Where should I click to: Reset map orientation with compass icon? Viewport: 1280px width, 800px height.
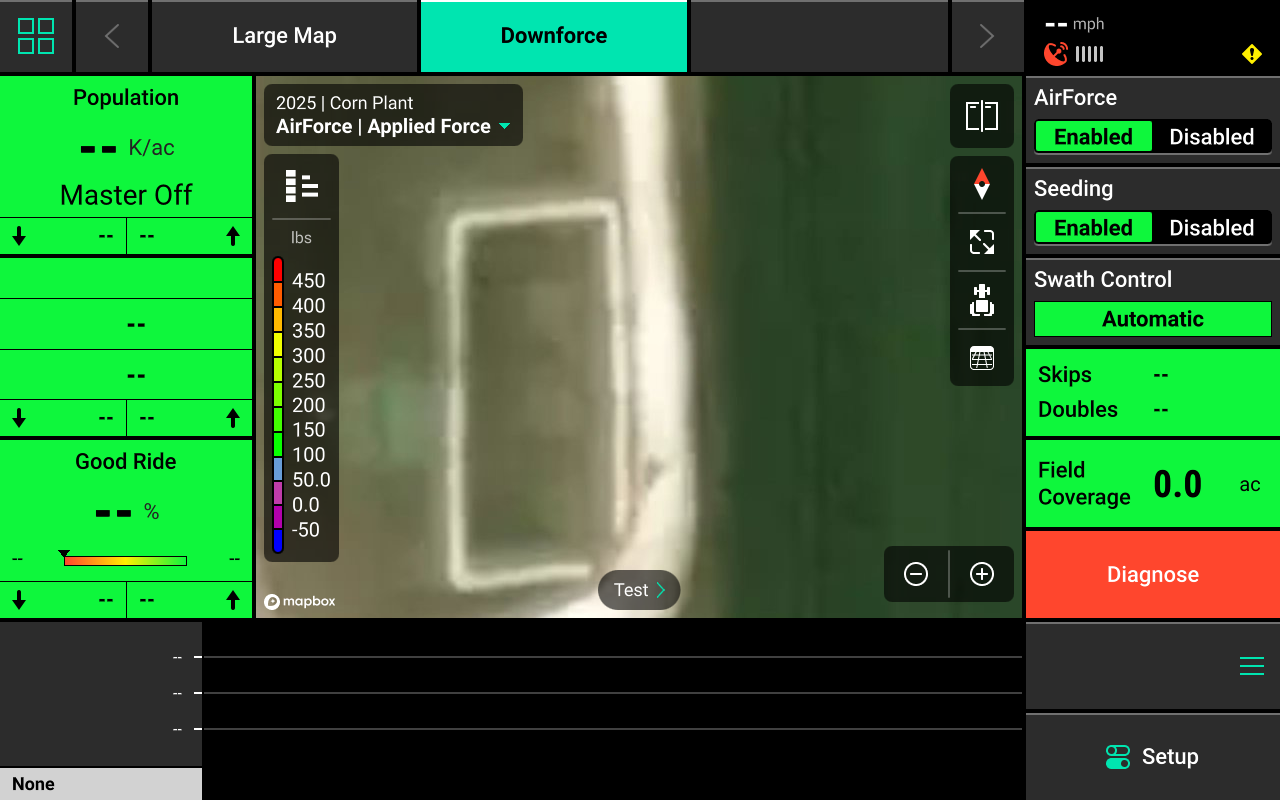pos(981,184)
